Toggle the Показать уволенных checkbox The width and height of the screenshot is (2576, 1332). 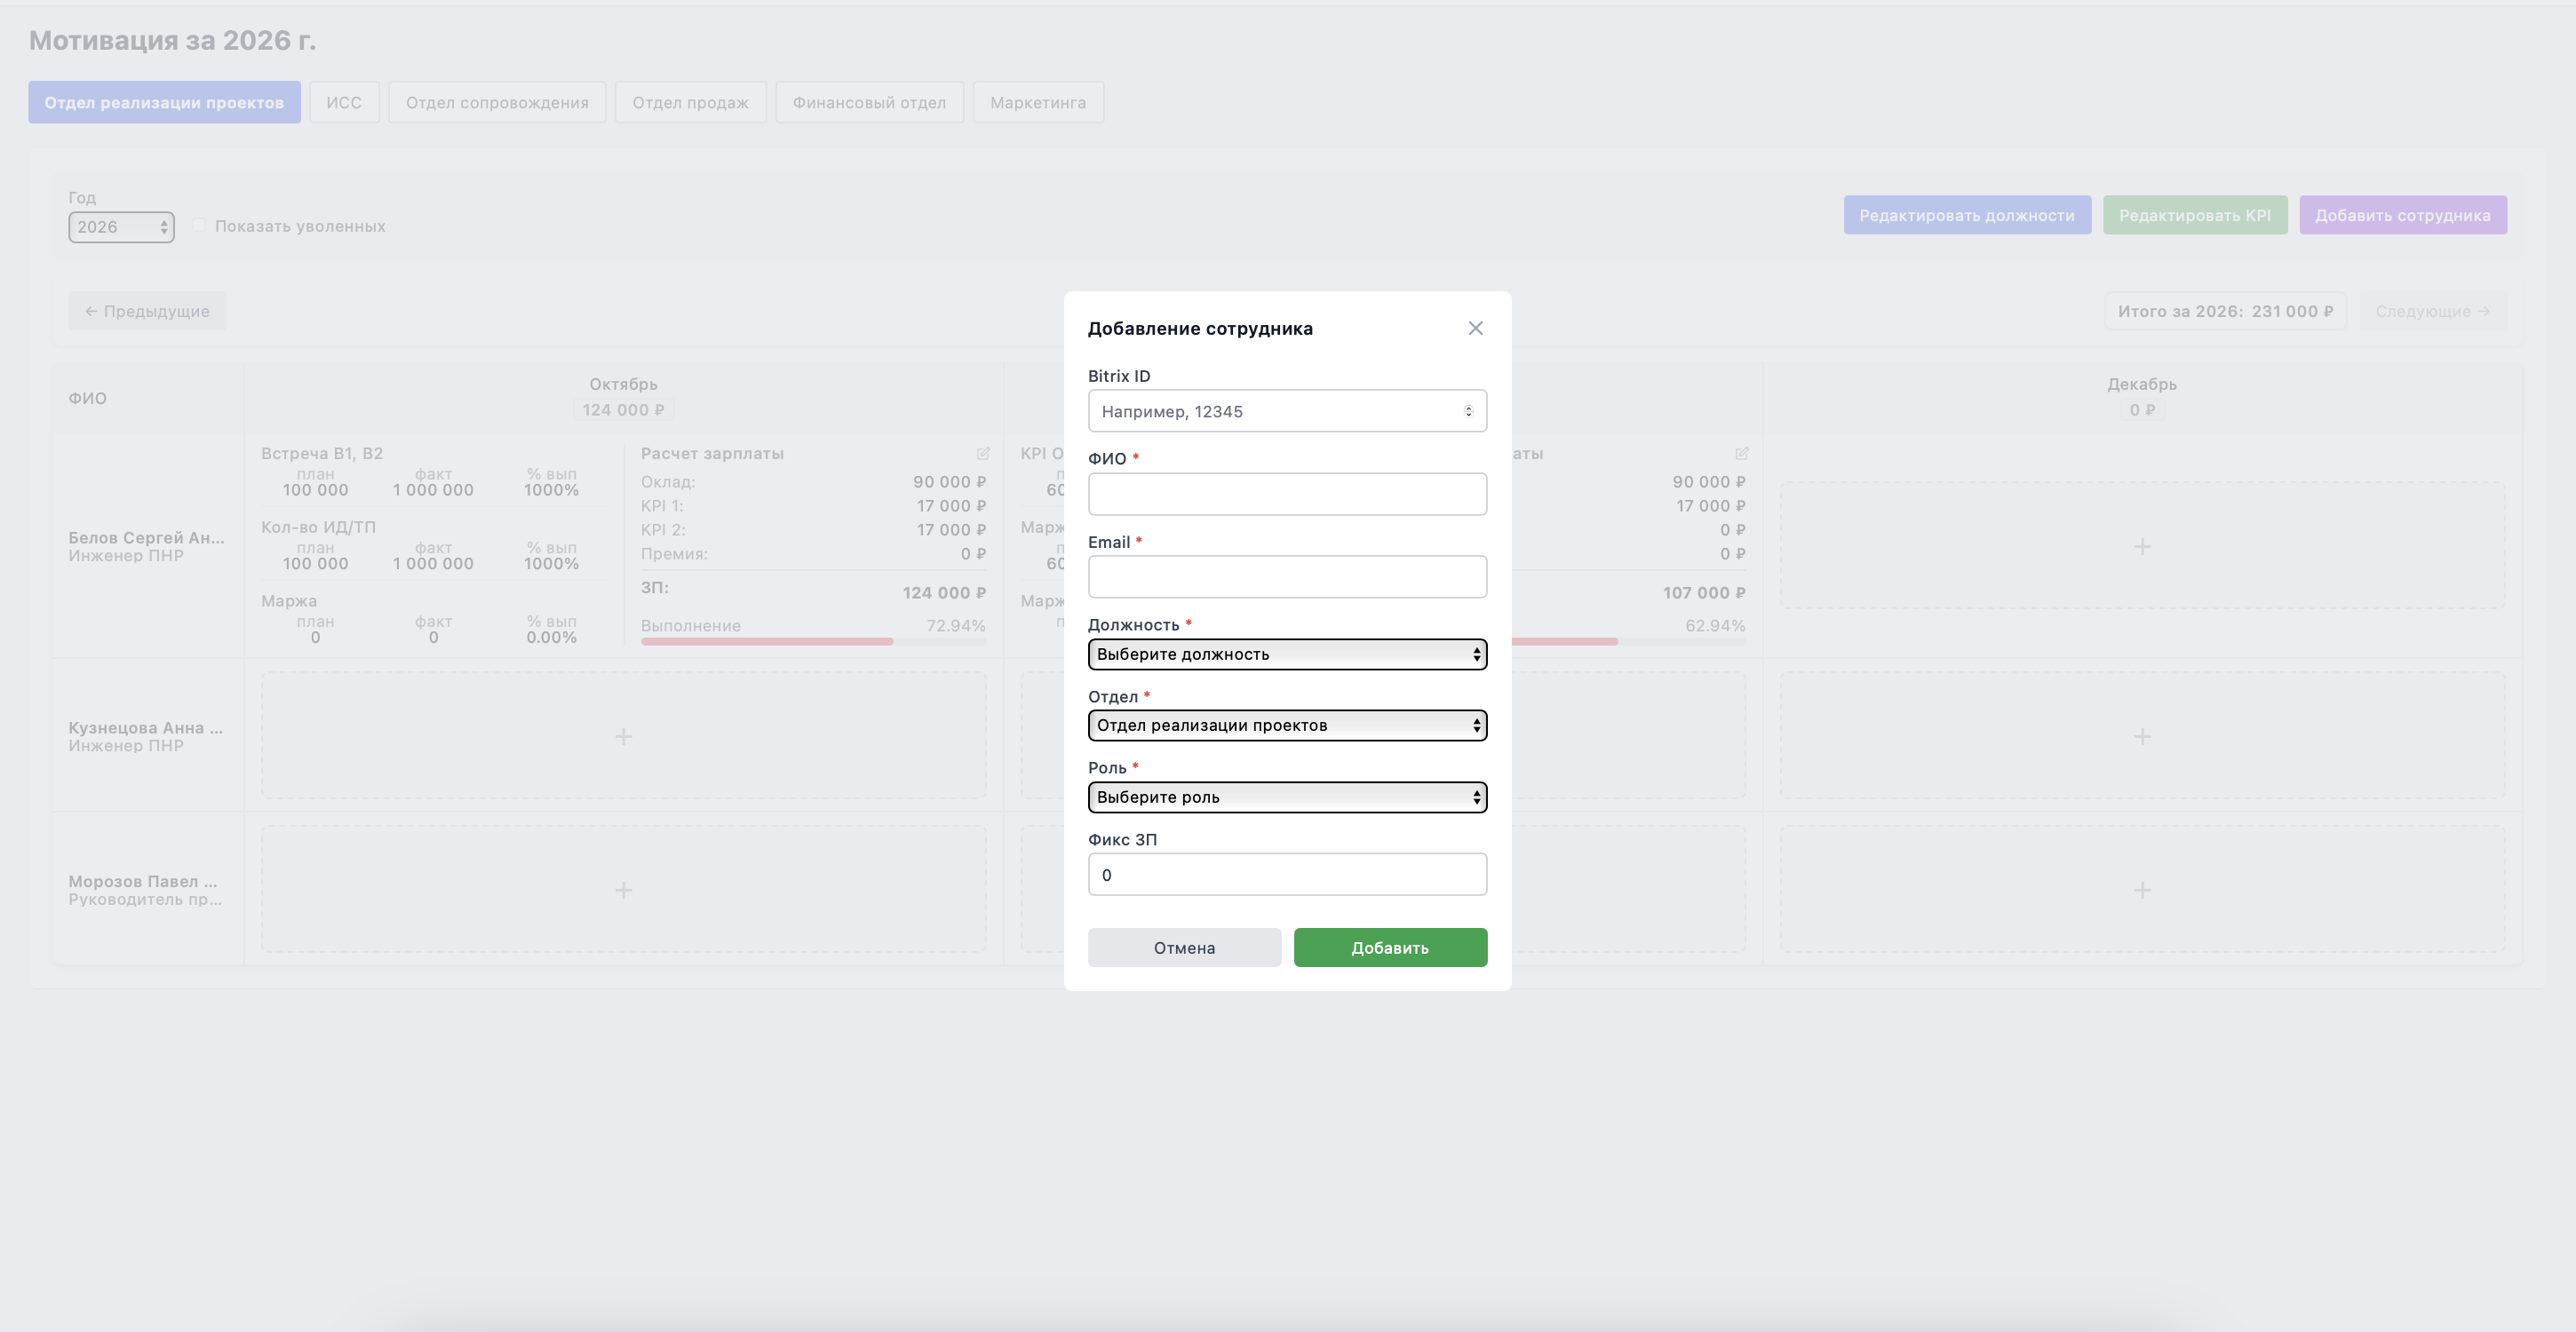point(199,225)
